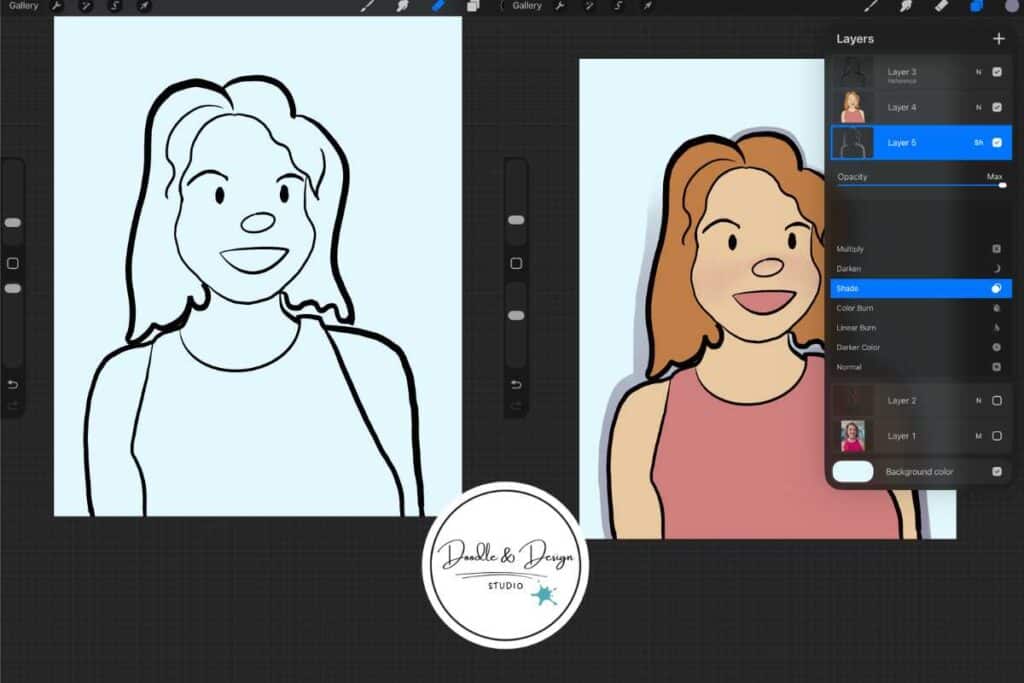Screen dimensions: 1024x683
Task: Open the Layers panel icon
Action: (x=977, y=6)
